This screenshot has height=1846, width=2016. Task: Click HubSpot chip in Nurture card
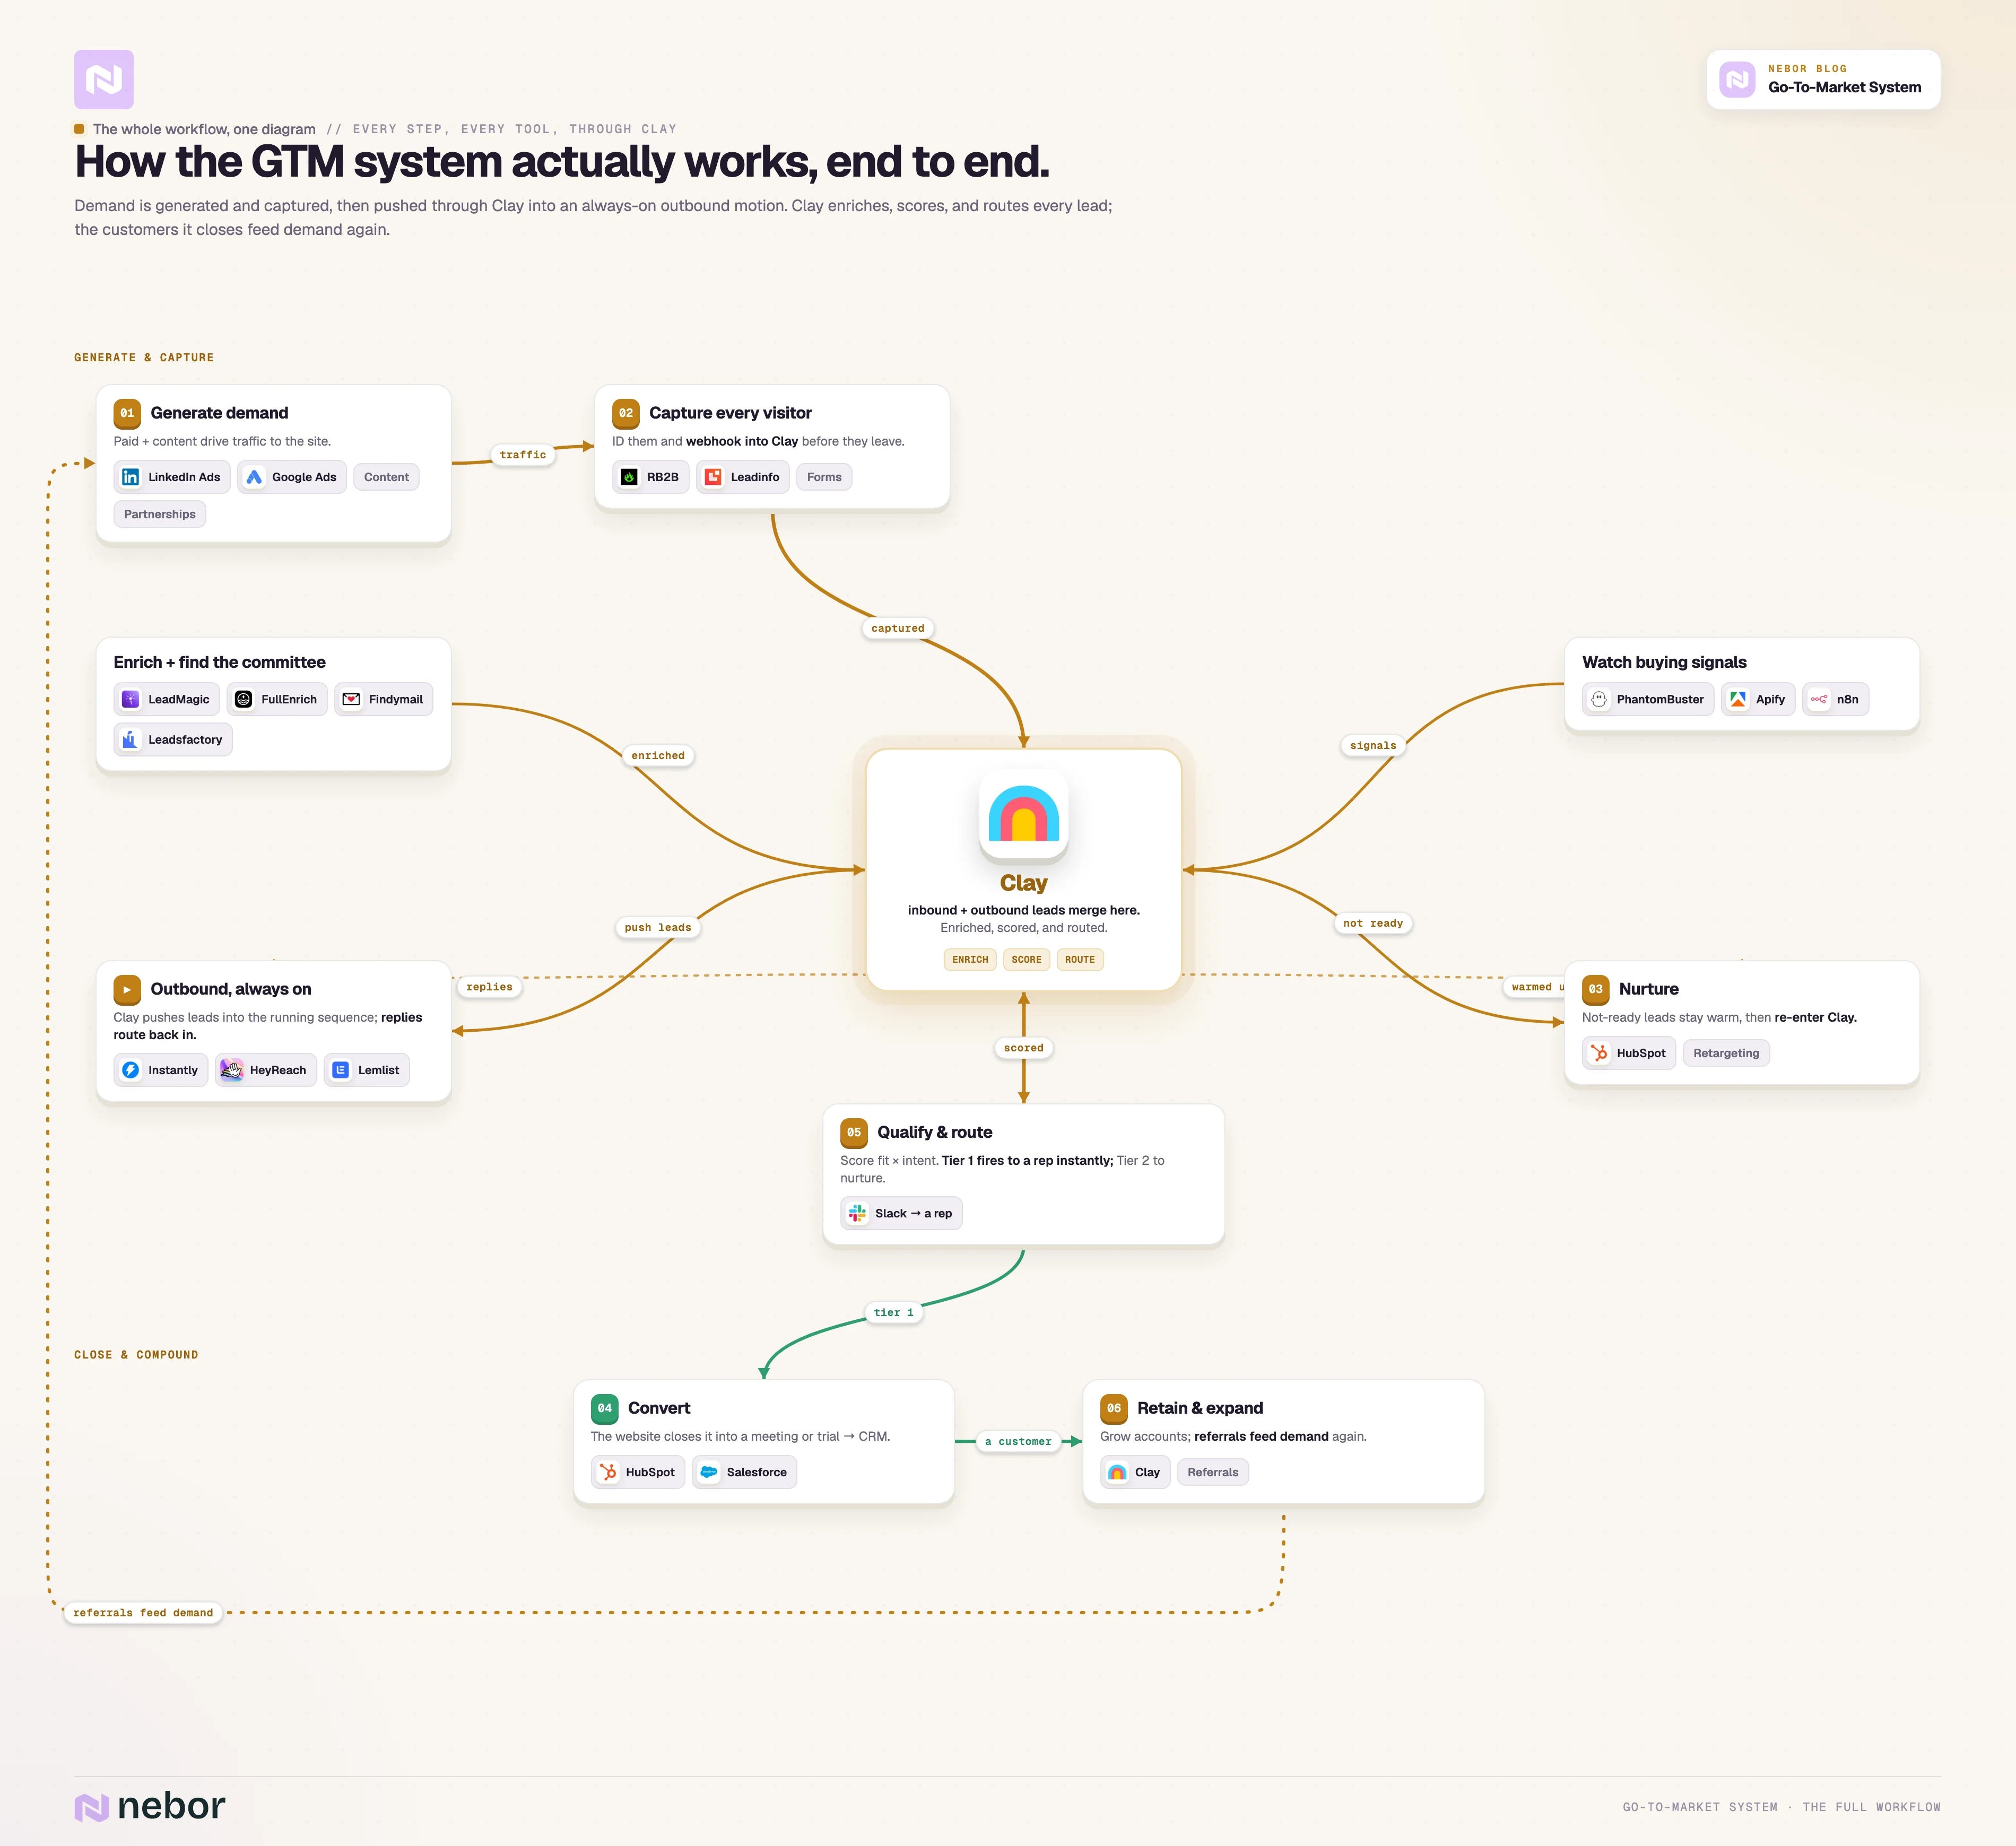coord(1629,1053)
